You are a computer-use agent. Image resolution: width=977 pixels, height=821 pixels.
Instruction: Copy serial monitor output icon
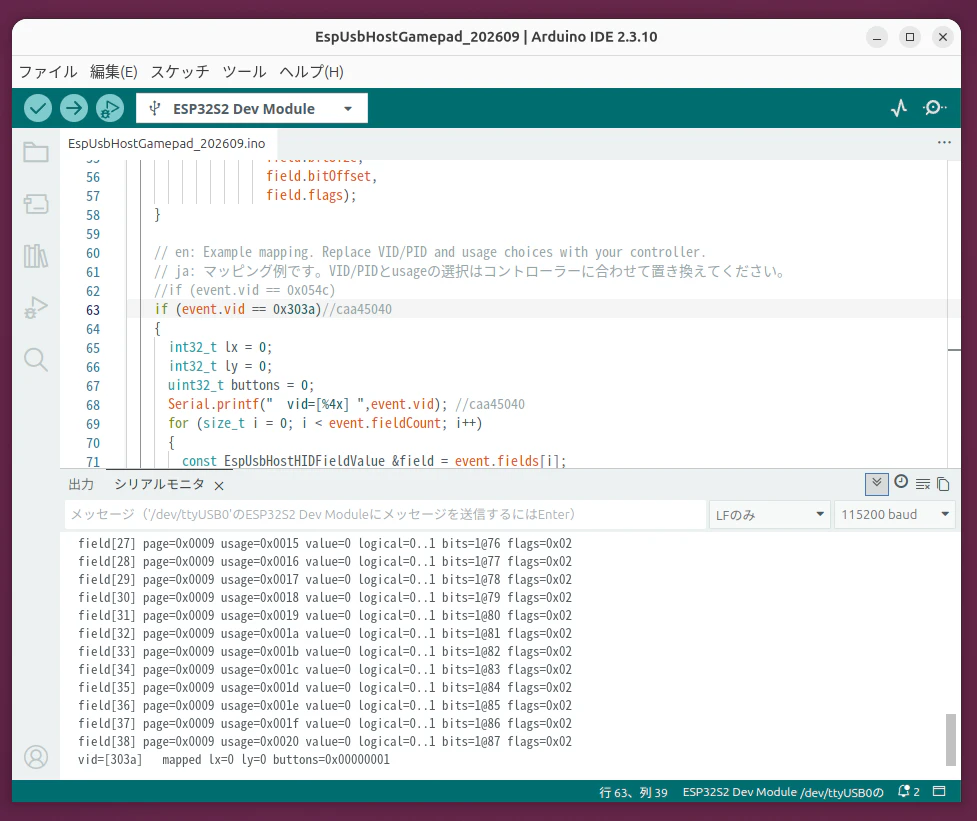(x=943, y=484)
